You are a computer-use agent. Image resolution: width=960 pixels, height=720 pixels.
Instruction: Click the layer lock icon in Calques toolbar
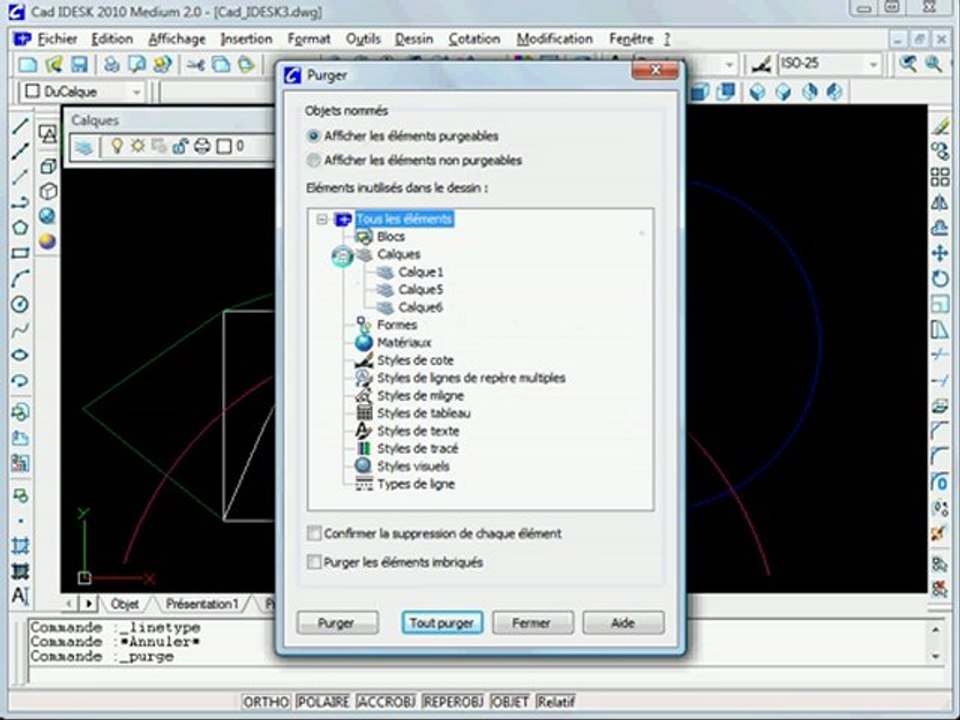pos(180,146)
